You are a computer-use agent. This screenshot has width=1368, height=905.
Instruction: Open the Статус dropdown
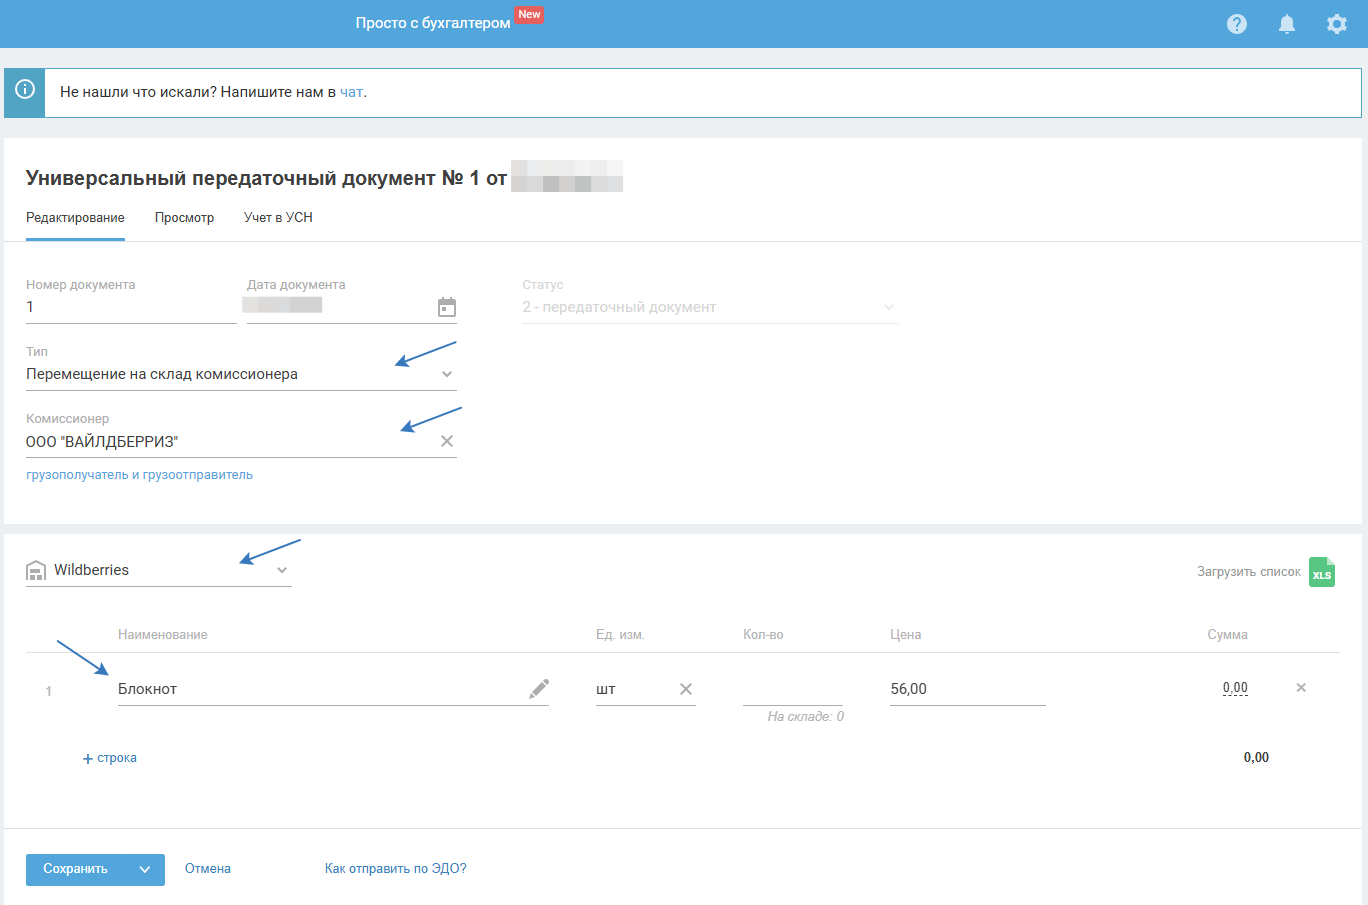[x=710, y=307]
